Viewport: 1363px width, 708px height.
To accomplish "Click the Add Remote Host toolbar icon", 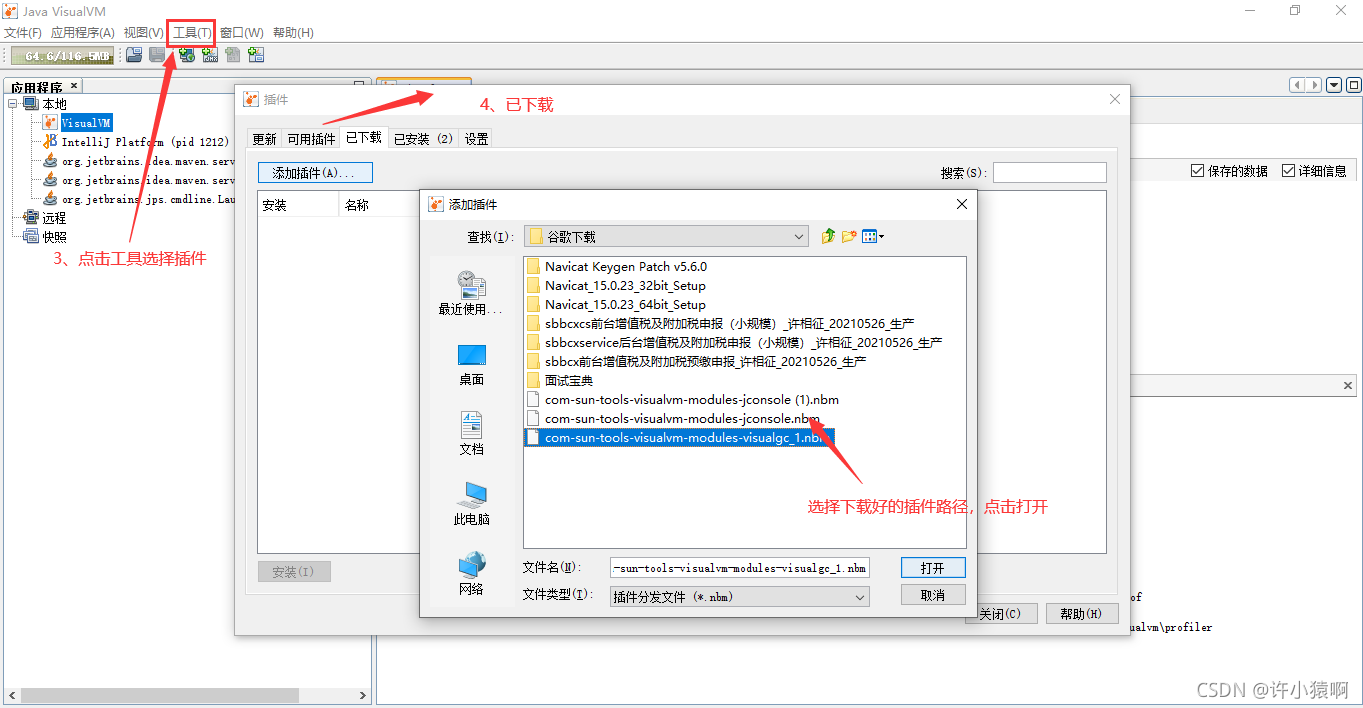I will click(186, 55).
